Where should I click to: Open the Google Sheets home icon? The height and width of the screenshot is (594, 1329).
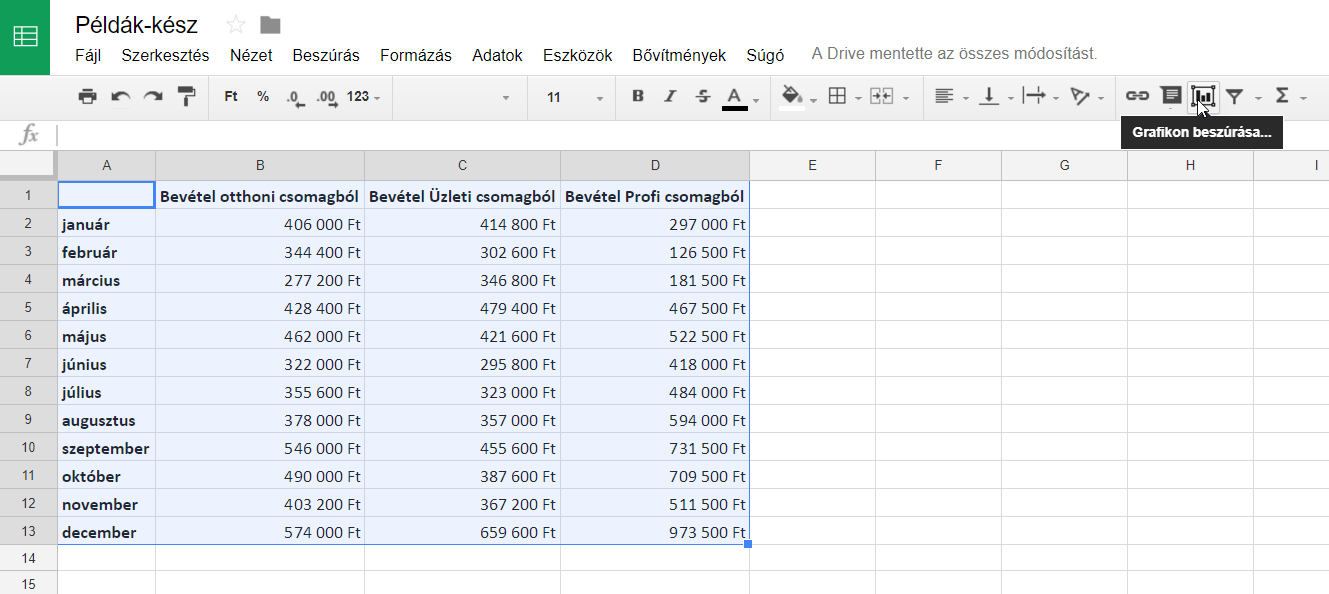(25, 37)
